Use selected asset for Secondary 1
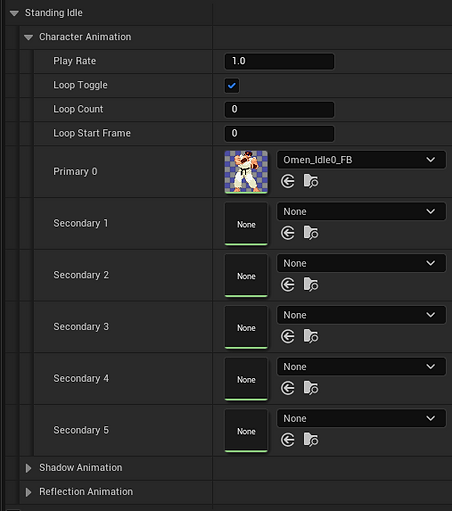Viewport: 452px width, 511px height. (x=288, y=233)
